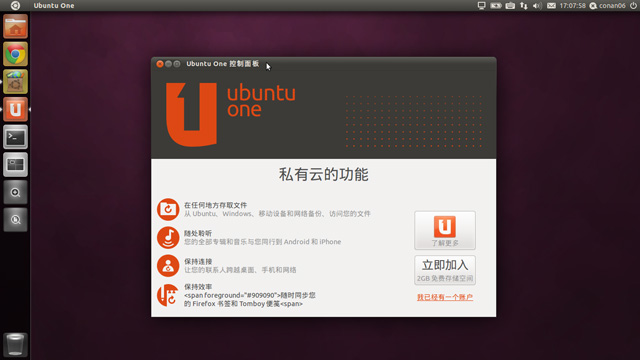Click the ubuntu one wordmark text in header
Image resolution: width=640 pixels, height=360 pixels.
pyautogui.click(x=261, y=101)
